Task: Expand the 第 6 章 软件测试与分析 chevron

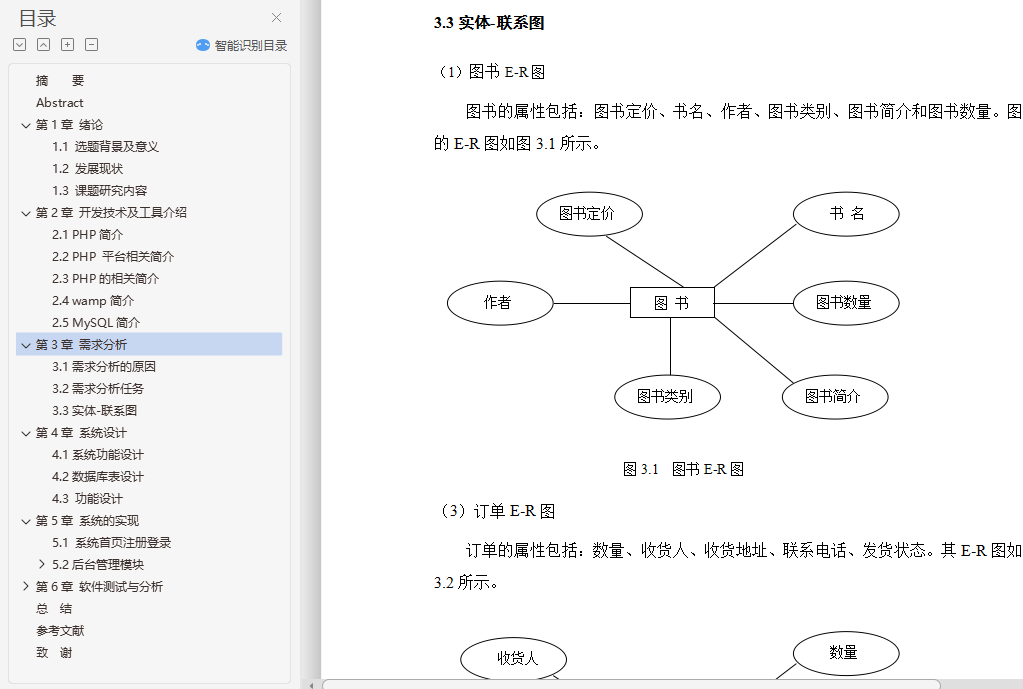Action: coord(26,587)
